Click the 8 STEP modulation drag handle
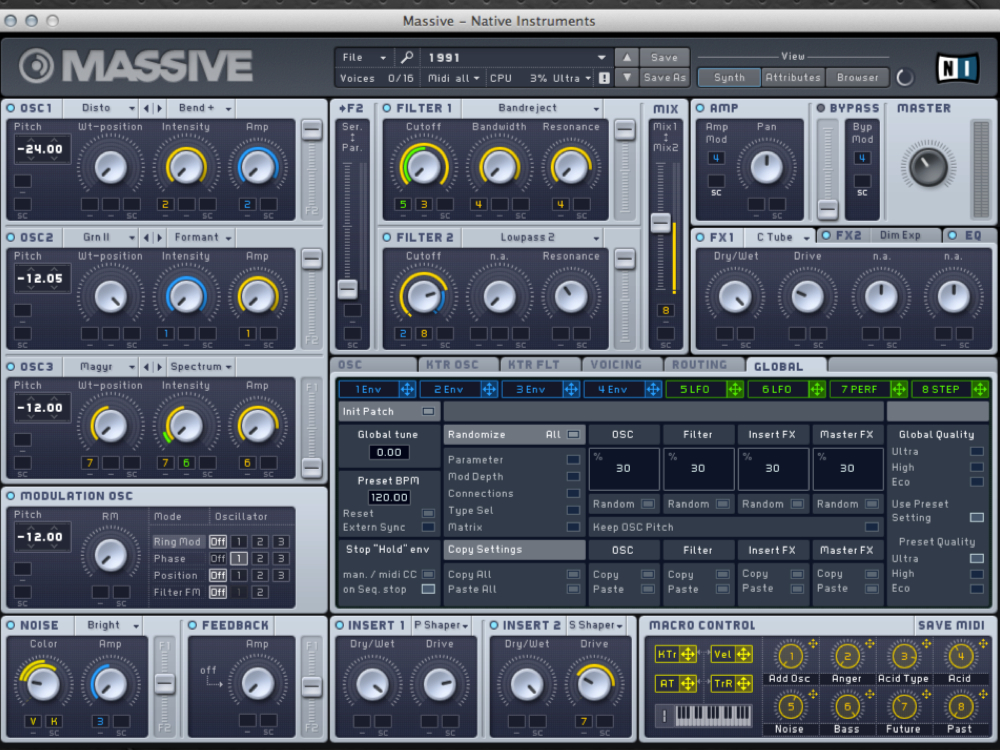Screen dimensions: 1000x750 [980, 389]
